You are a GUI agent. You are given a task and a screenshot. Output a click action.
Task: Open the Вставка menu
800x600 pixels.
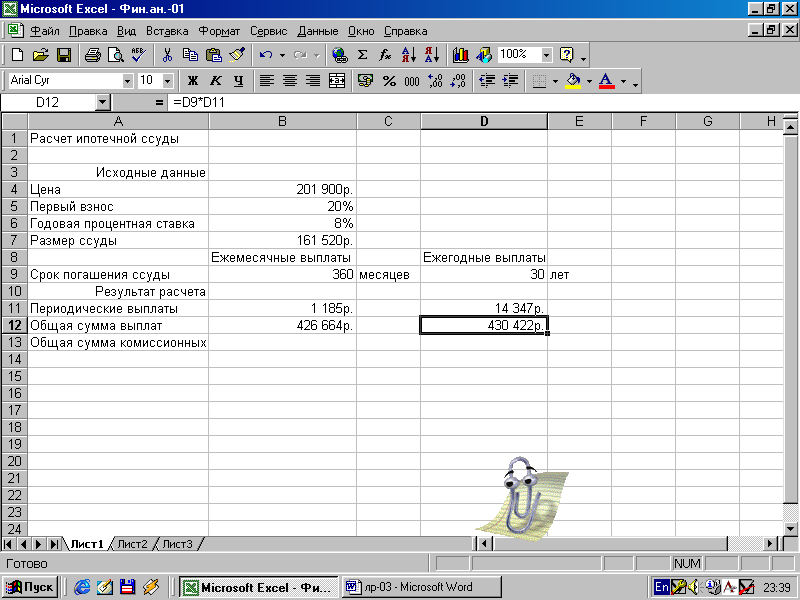(167, 31)
